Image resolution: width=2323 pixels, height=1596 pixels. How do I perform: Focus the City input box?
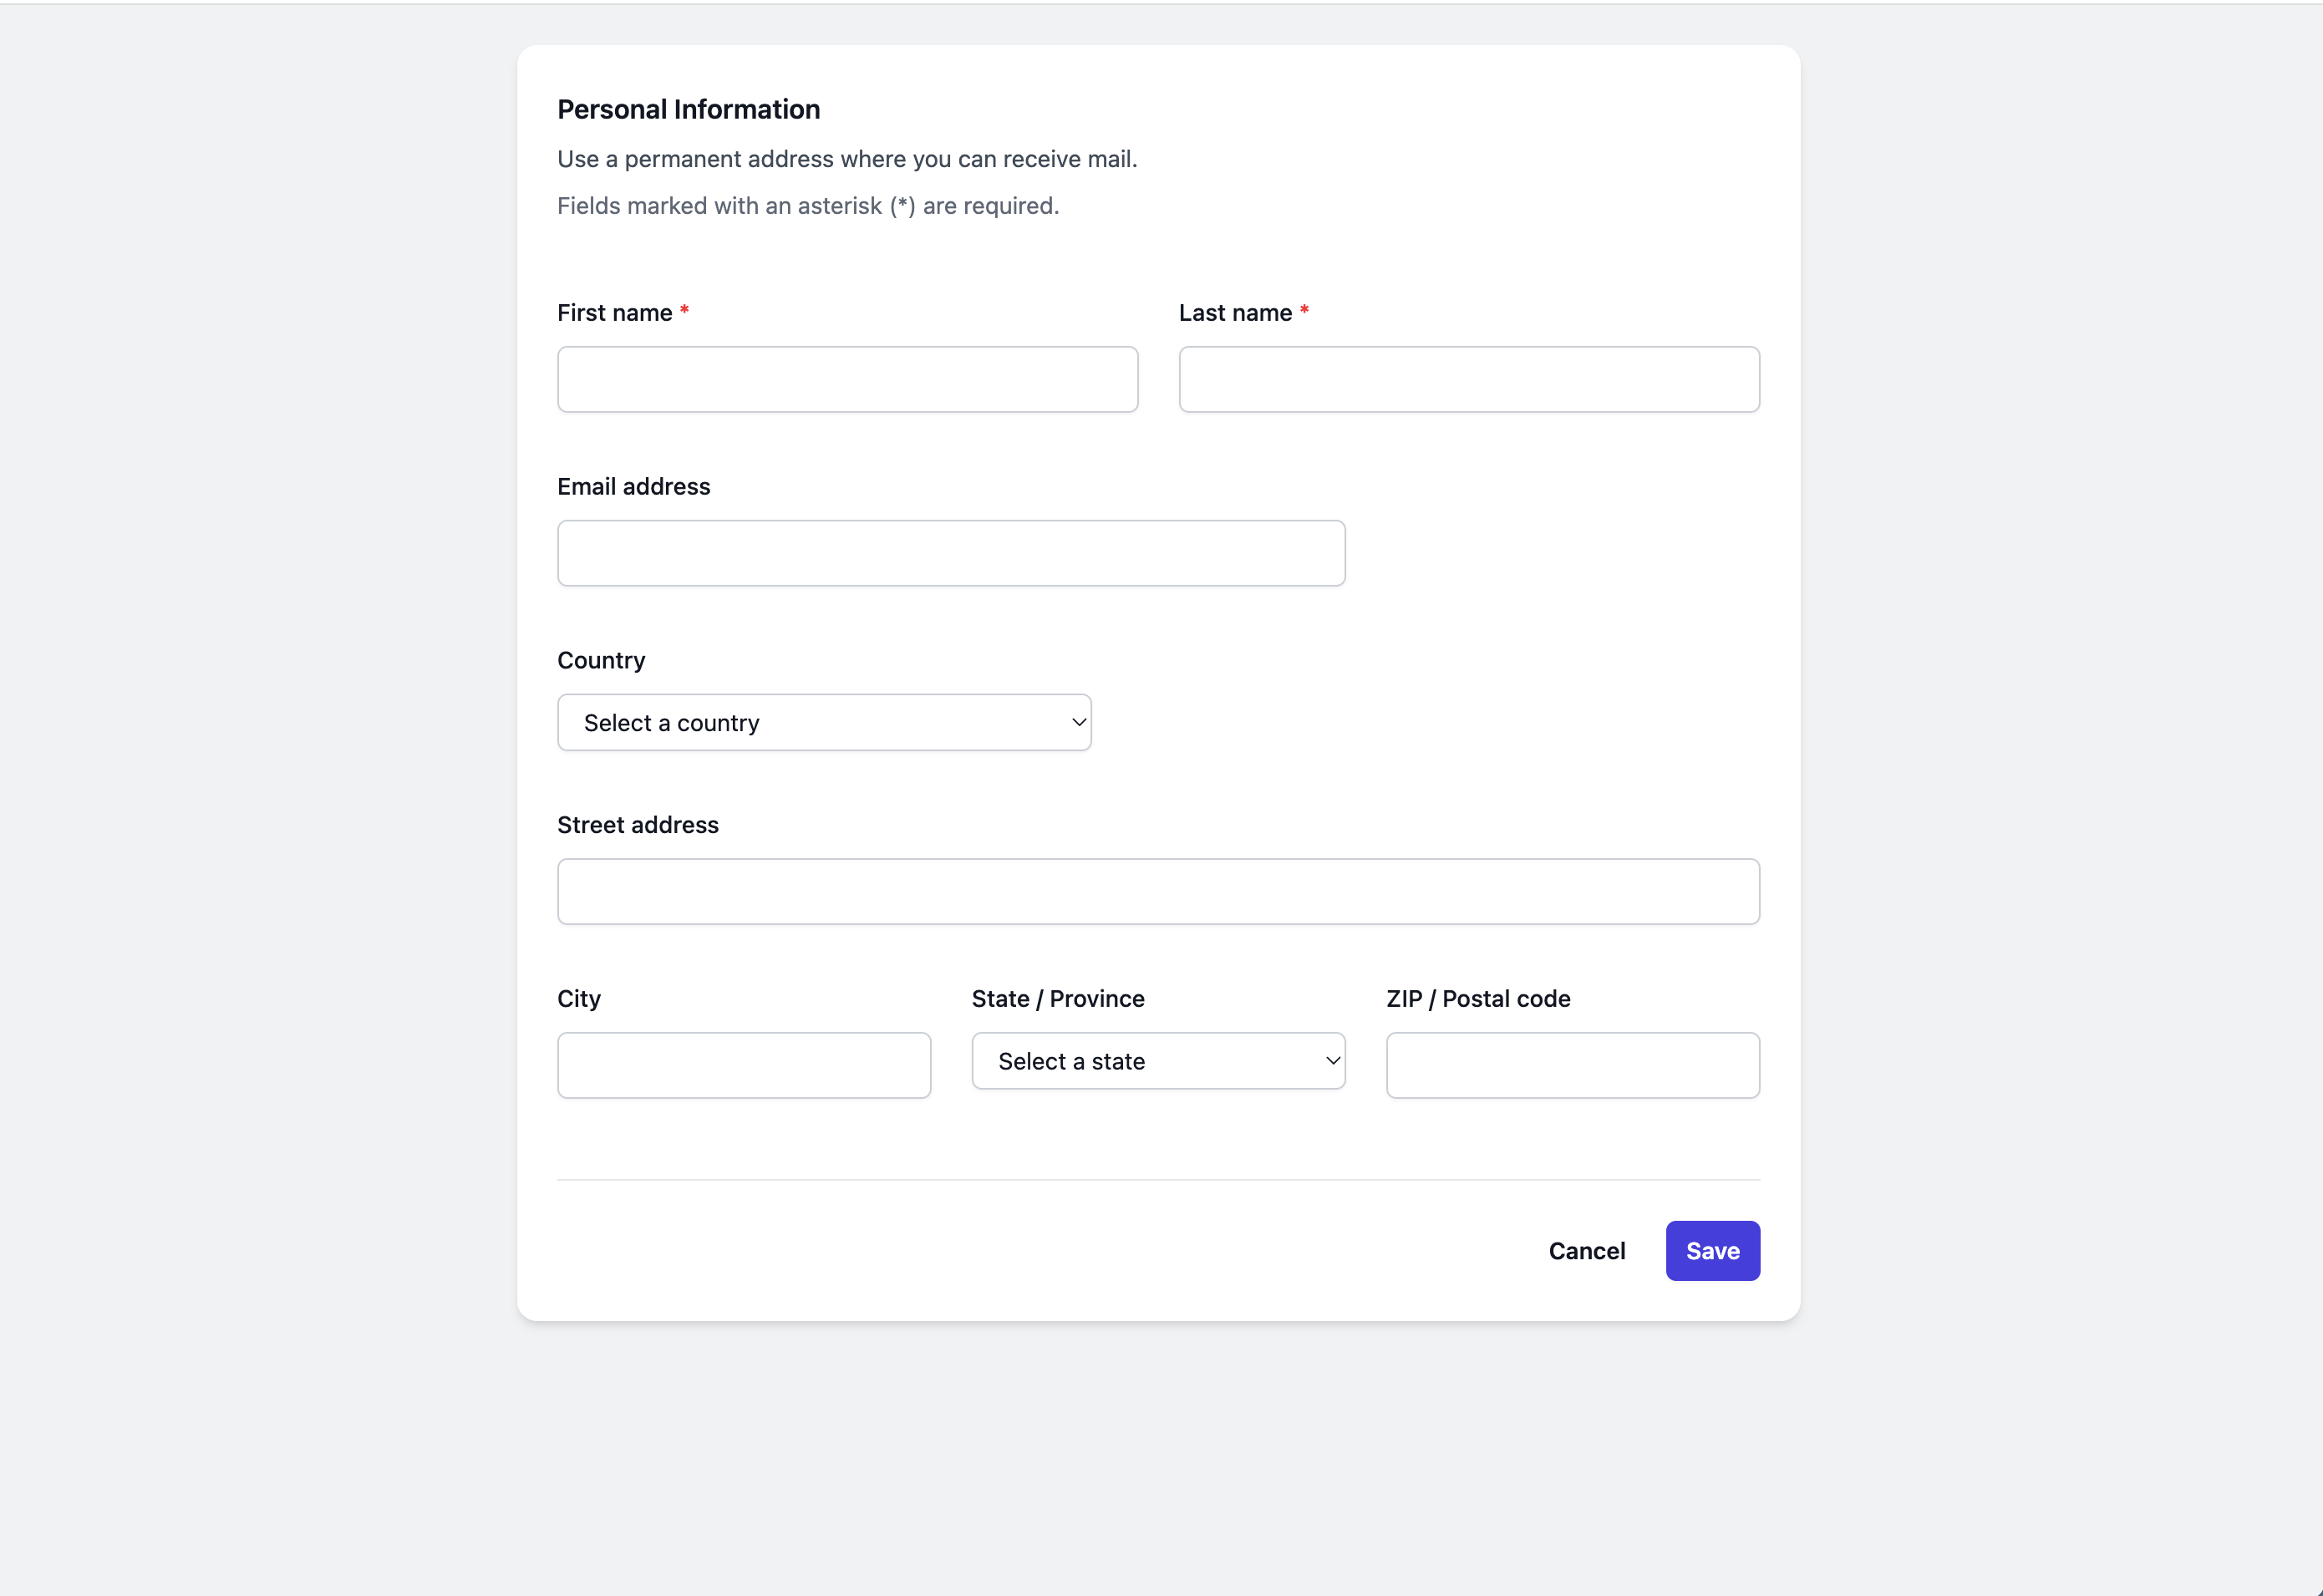pyautogui.click(x=743, y=1065)
